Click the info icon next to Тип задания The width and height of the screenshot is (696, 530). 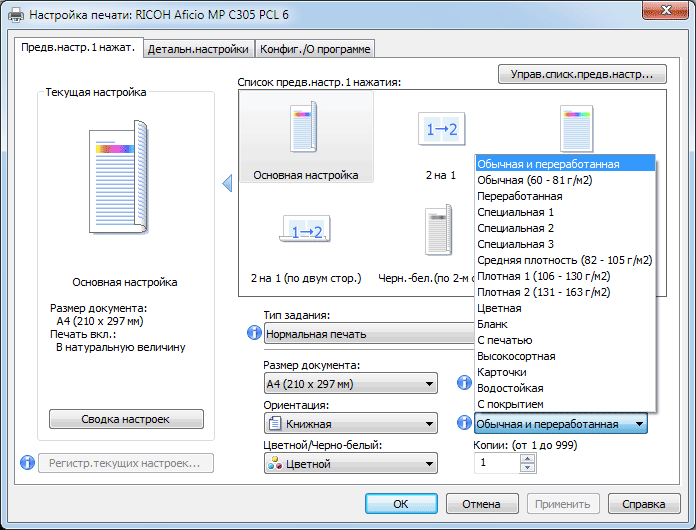(x=254, y=332)
